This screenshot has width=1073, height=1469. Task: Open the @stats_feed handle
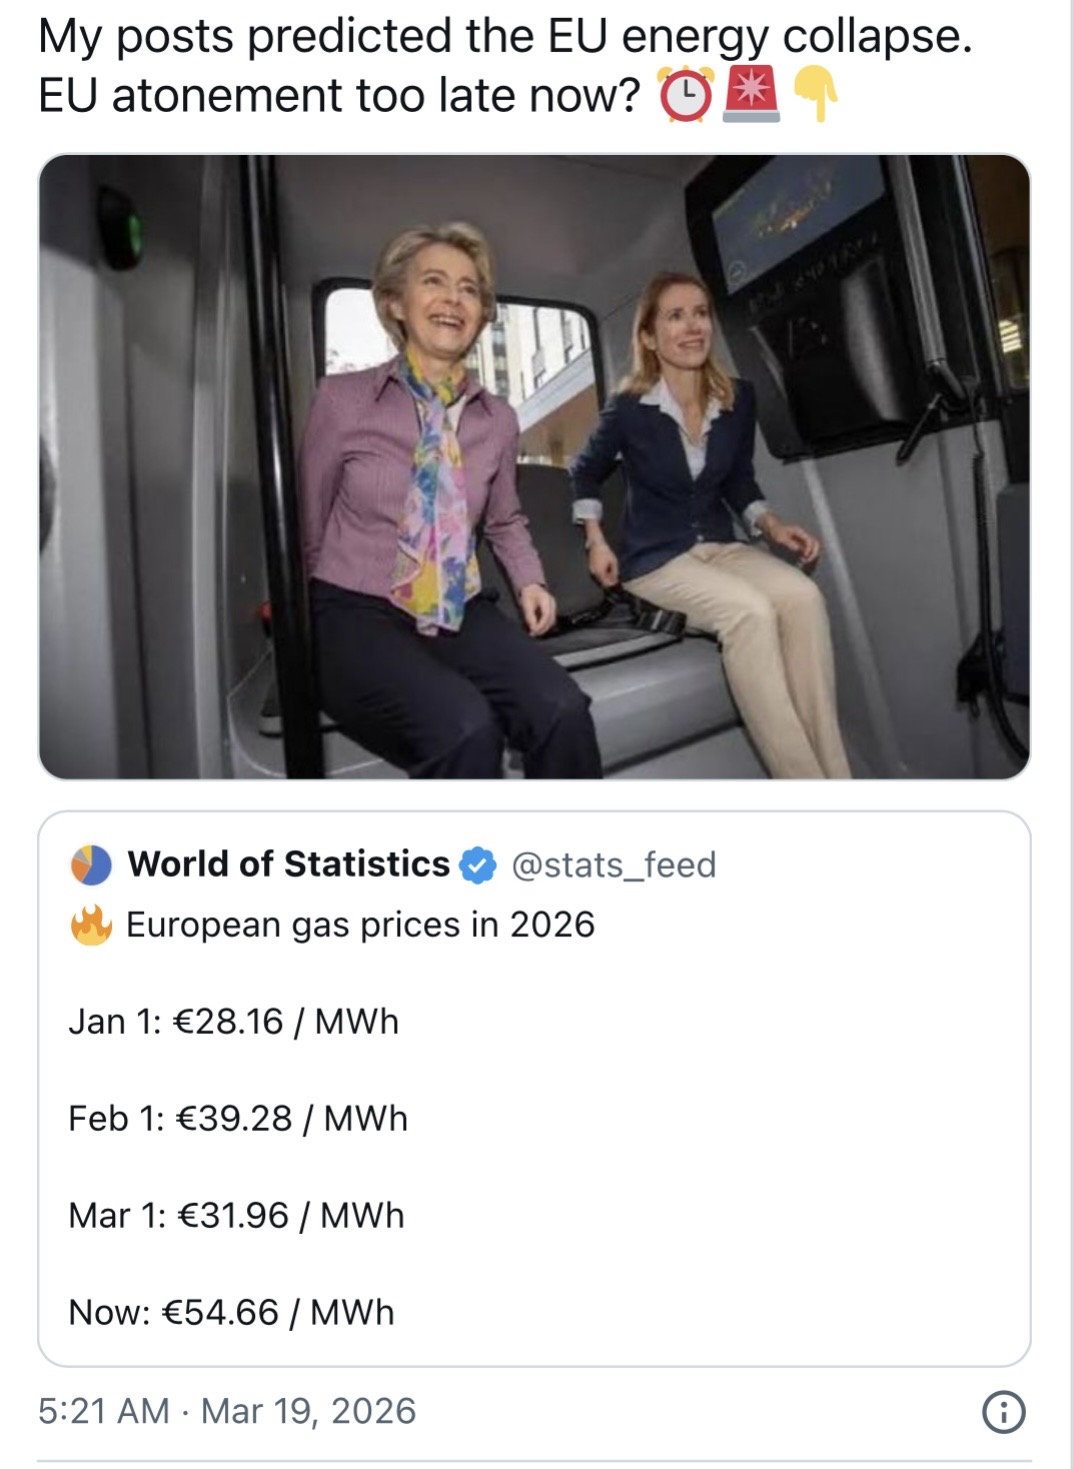click(614, 865)
